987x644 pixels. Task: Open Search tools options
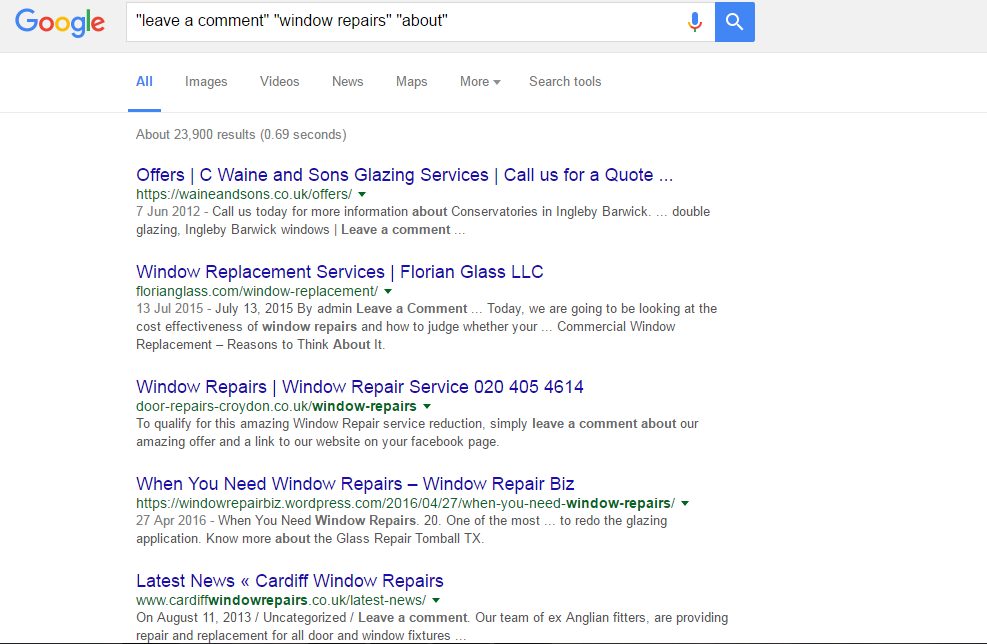coord(565,82)
